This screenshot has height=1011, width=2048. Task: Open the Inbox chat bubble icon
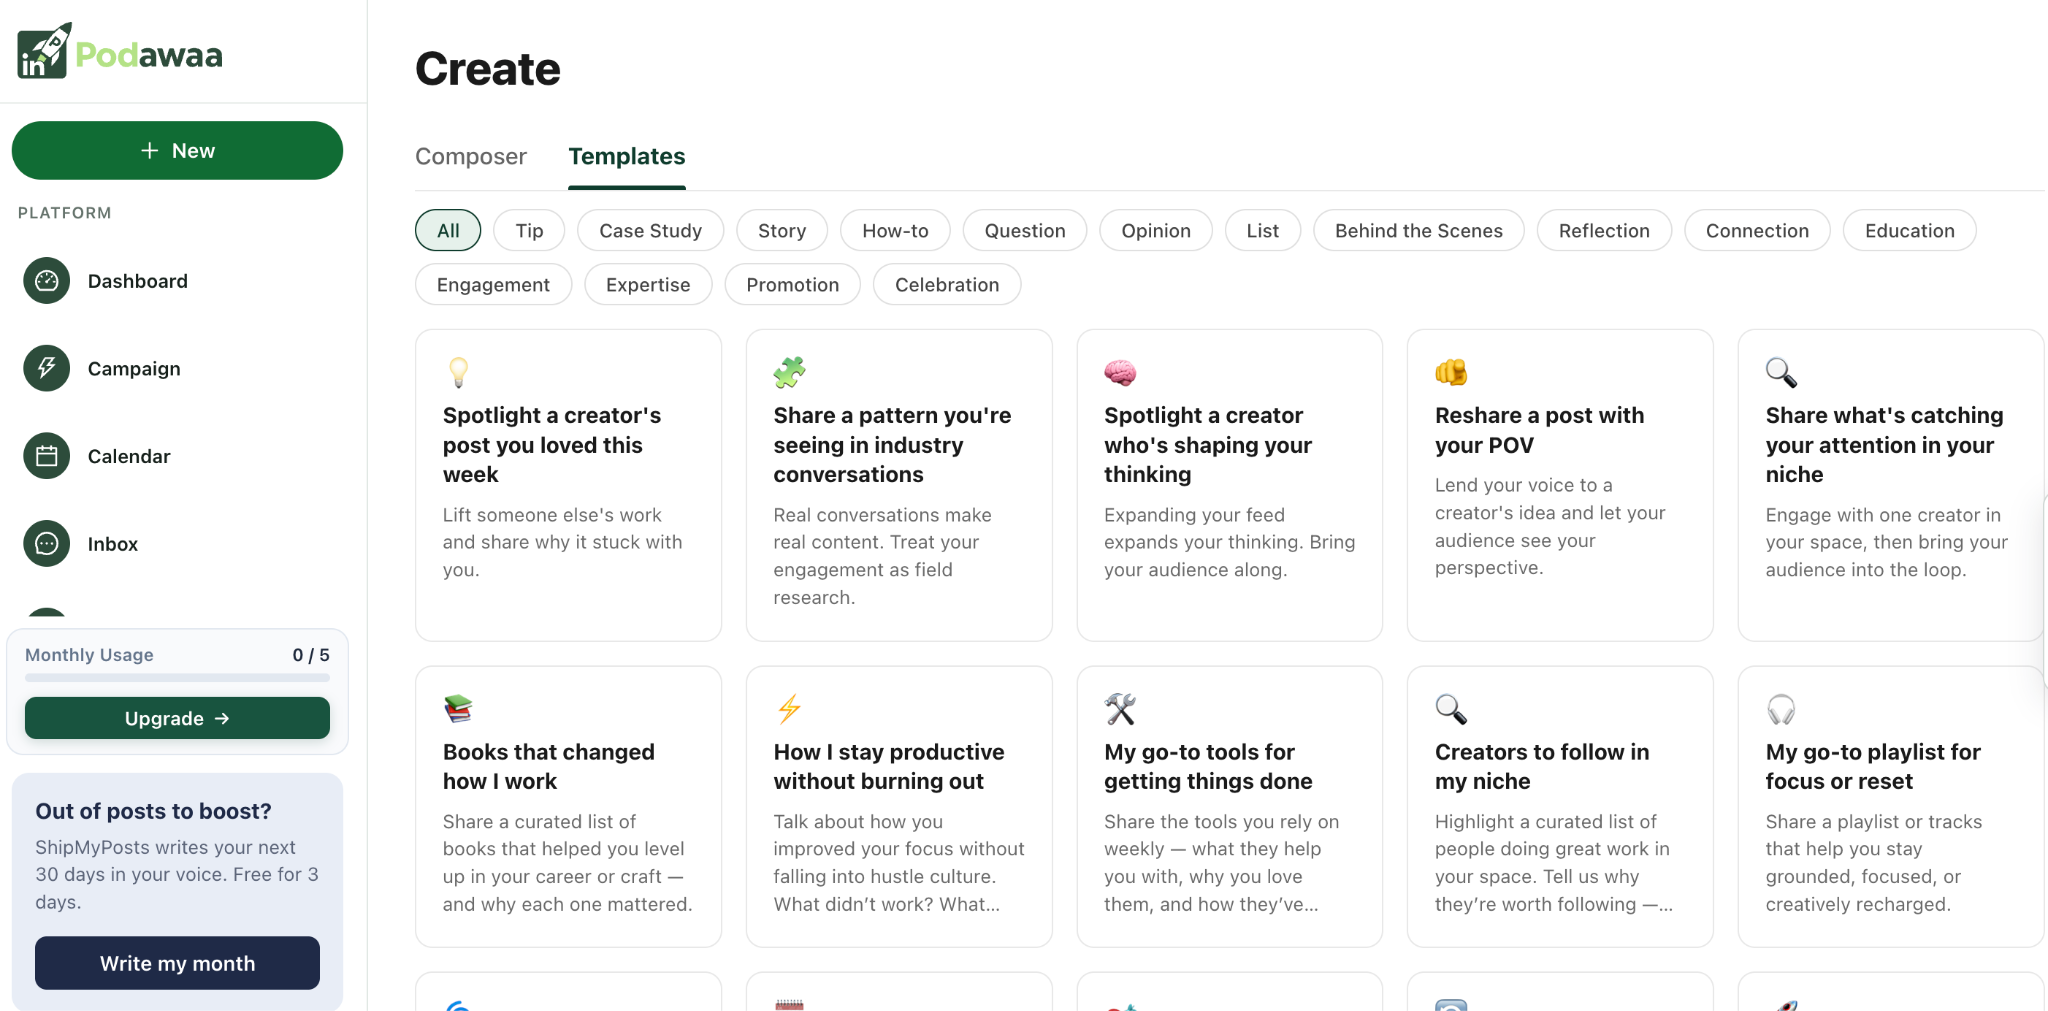(47, 544)
